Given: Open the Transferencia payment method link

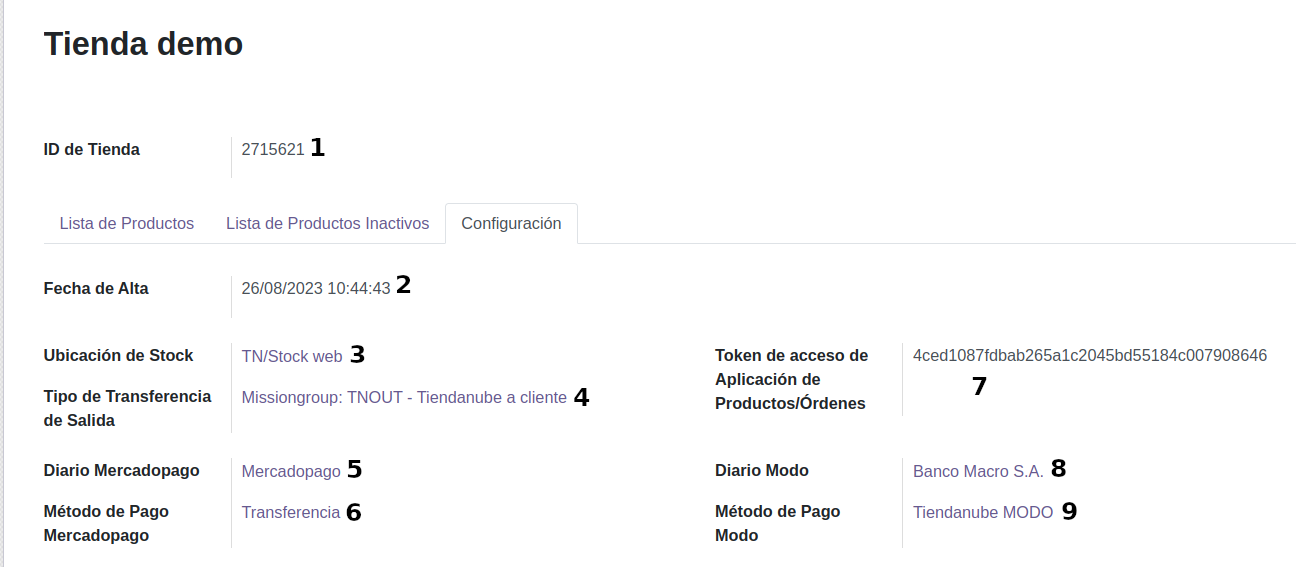Looking at the screenshot, I should click(x=291, y=512).
